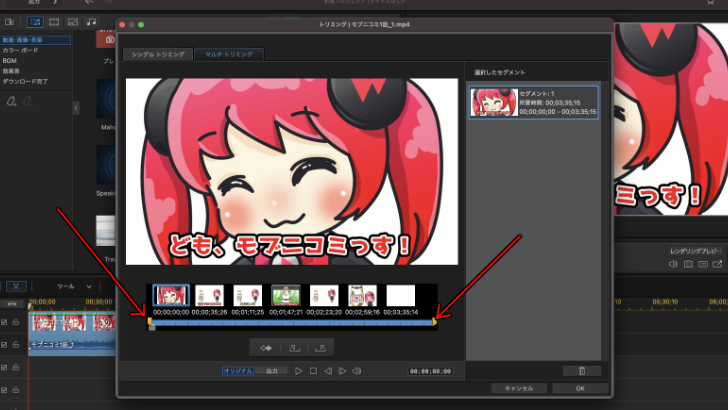This screenshot has height=410, width=728.
Task: Collapse the library sidebar with blue chevron
Action: tap(76, 108)
